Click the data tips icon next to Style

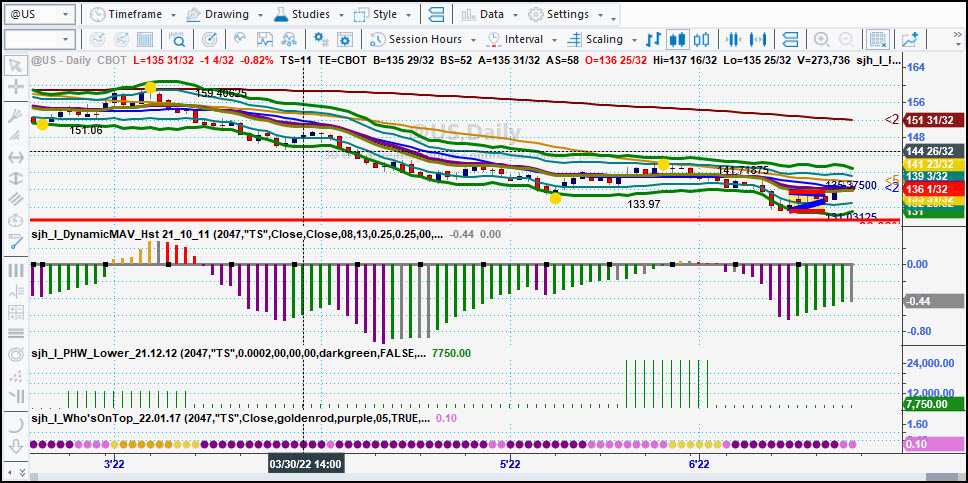(436, 14)
